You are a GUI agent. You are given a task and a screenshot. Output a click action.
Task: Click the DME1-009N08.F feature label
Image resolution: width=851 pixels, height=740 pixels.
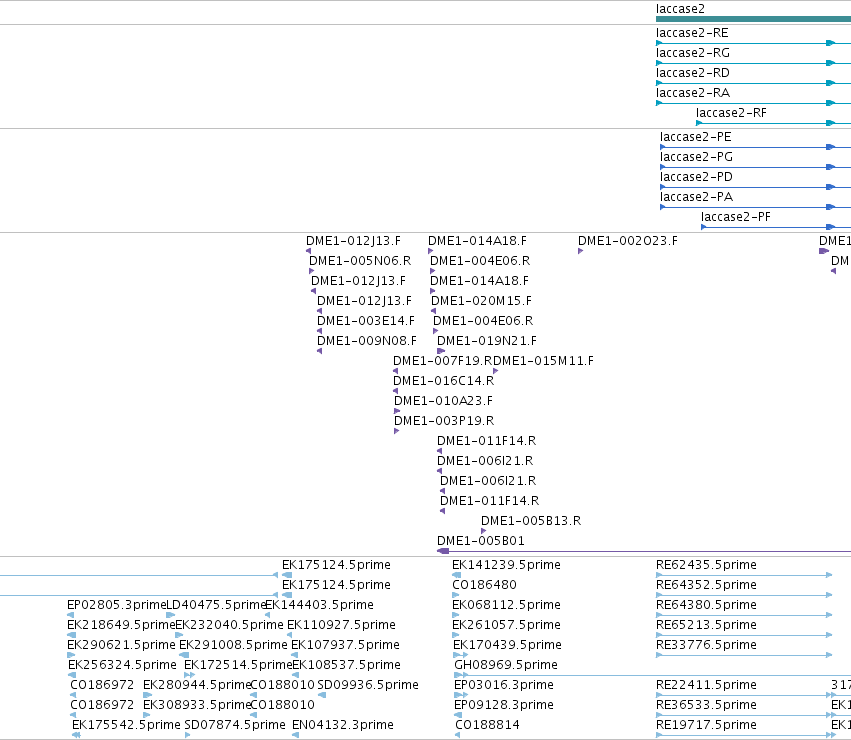tap(366, 341)
